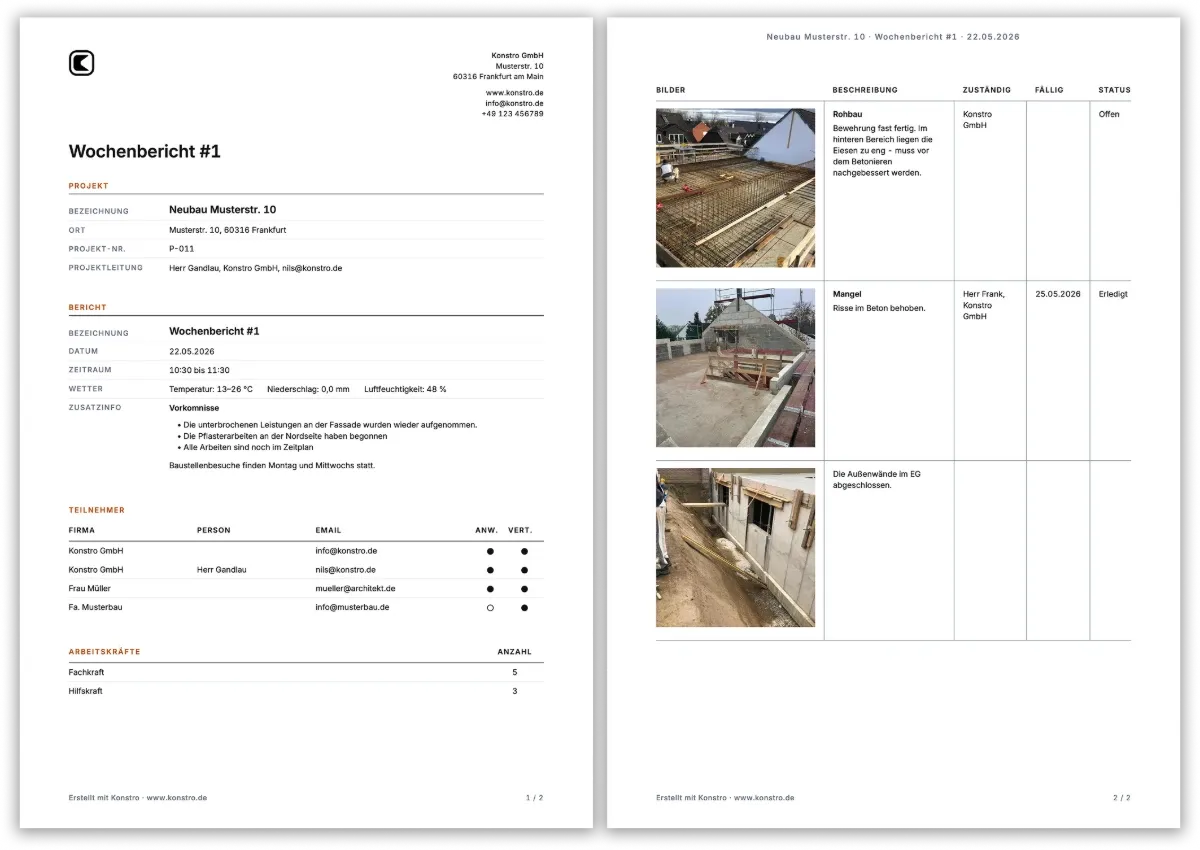Open the www.konstro.de header link

tap(515, 92)
